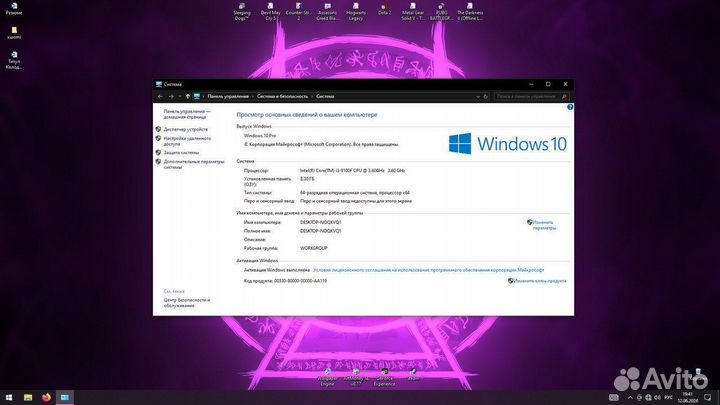720x405 pixels.
Task: Select the Steam desktop icon
Action: click(413, 375)
